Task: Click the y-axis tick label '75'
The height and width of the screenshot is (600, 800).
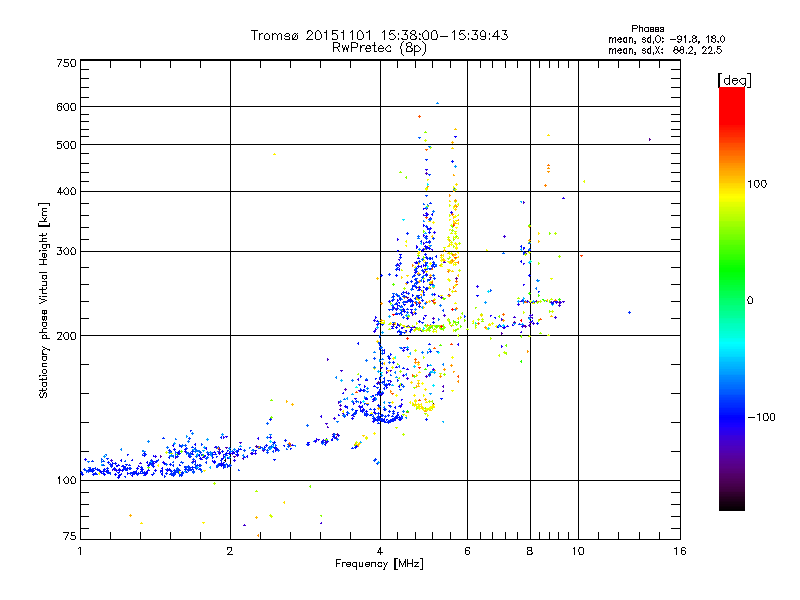Action: tap(70, 536)
